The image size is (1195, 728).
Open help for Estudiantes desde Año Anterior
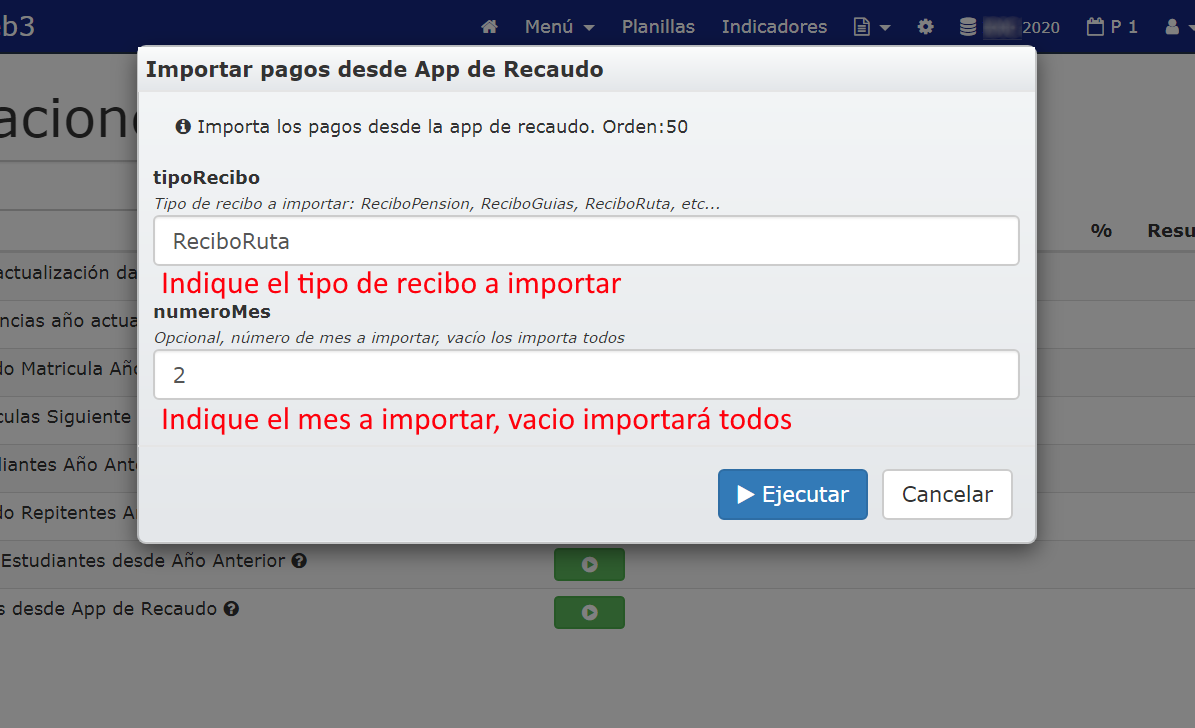pyautogui.click(x=300, y=561)
